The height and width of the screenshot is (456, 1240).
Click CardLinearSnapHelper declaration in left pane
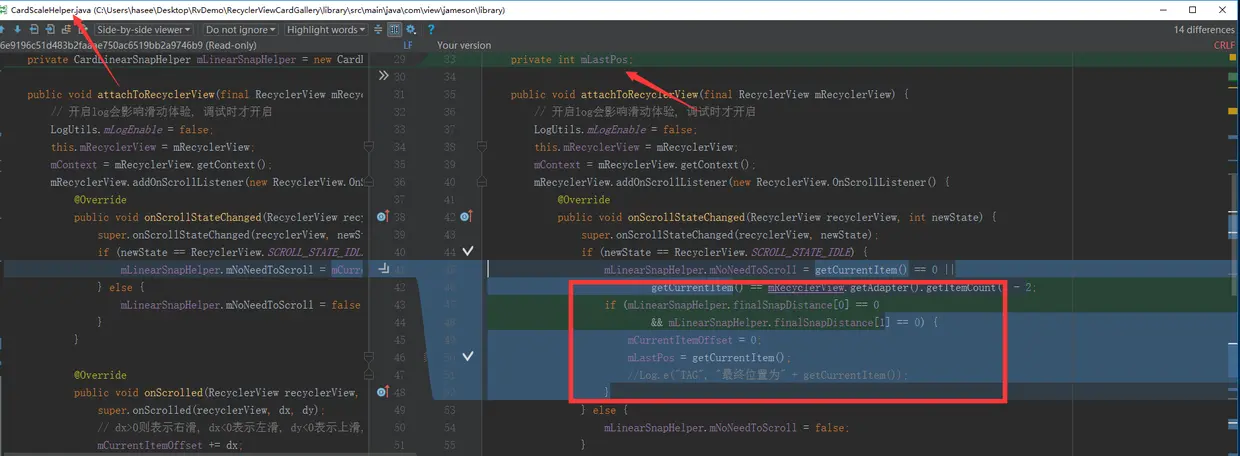195,60
